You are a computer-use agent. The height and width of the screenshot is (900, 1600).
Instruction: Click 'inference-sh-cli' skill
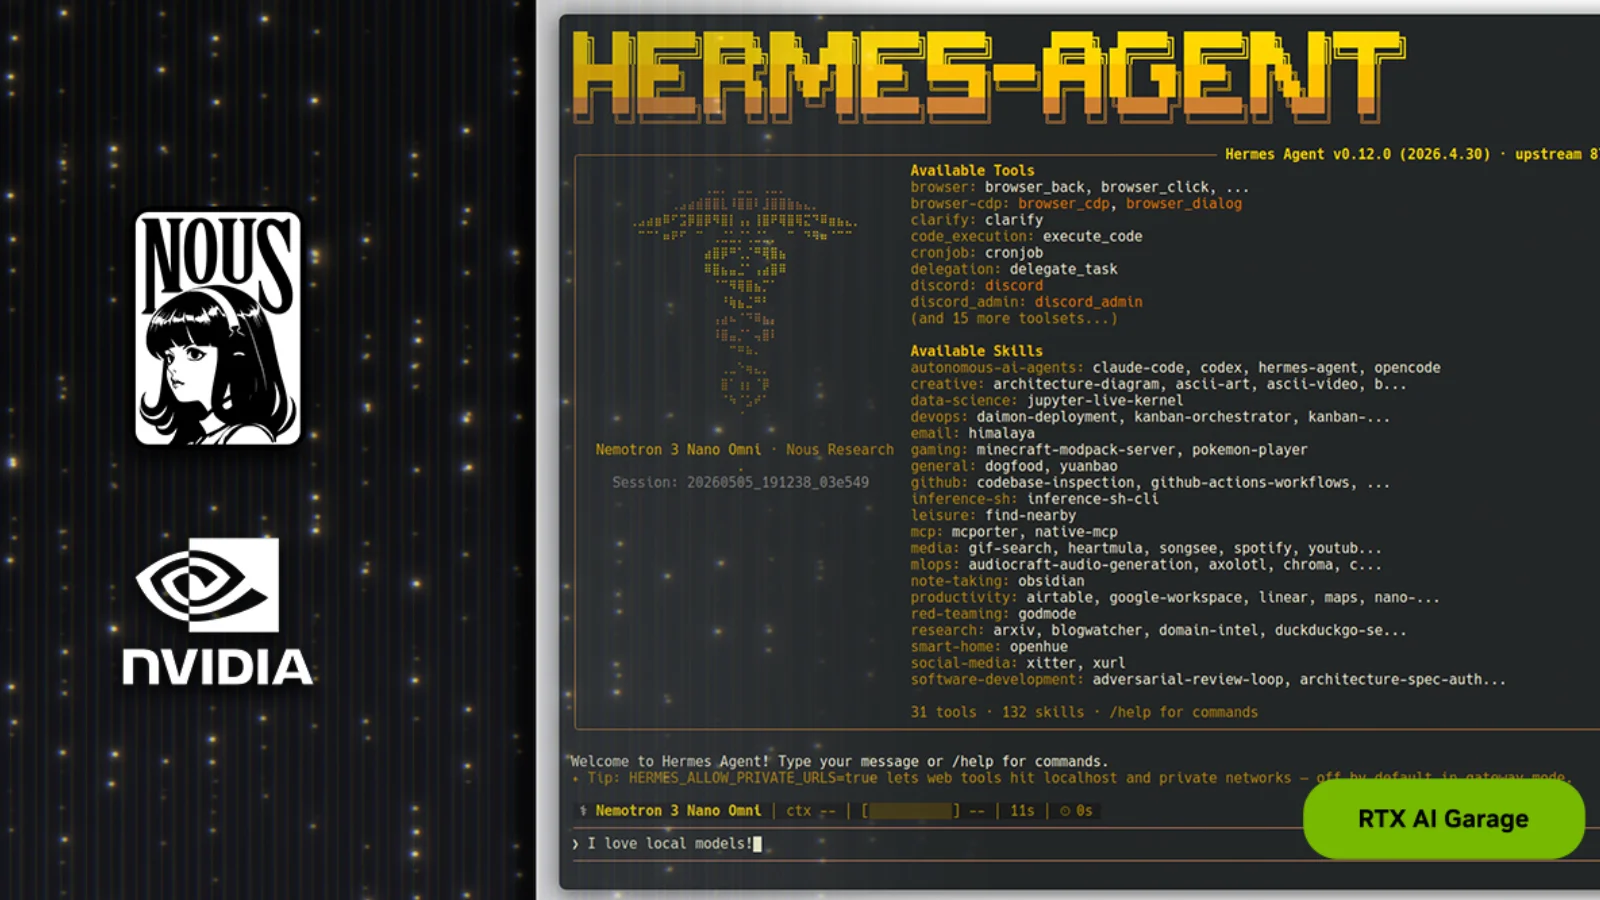pyautogui.click(x=1092, y=498)
